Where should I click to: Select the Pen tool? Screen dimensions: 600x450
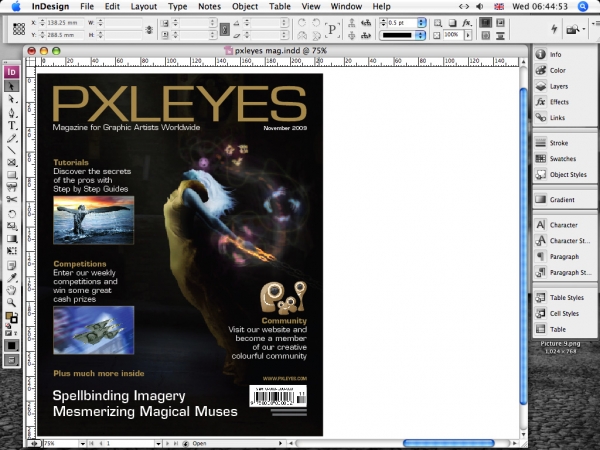click(11, 112)
